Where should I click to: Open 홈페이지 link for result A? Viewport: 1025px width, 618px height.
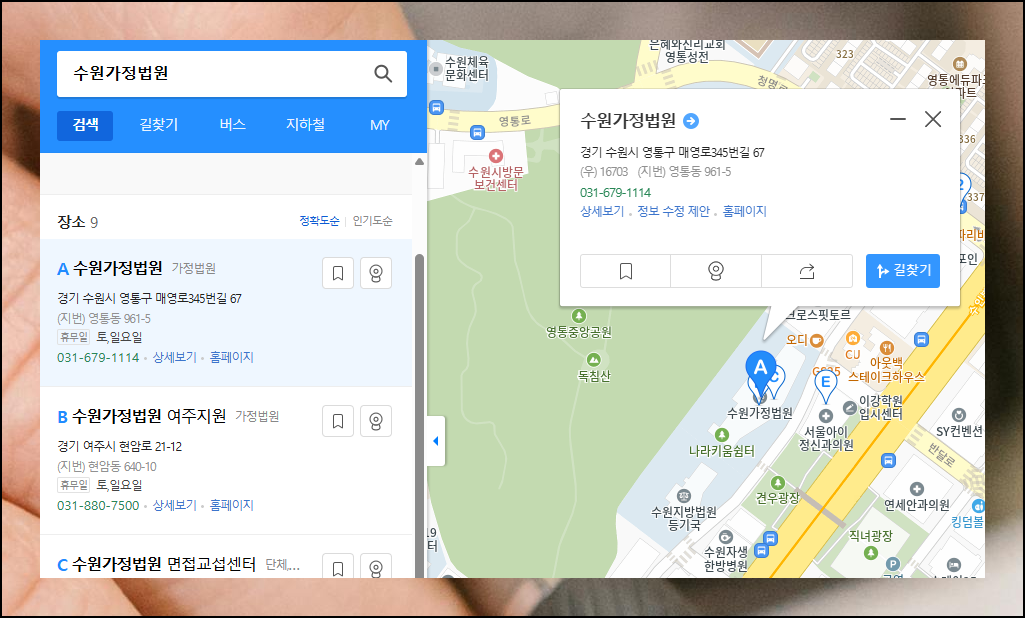231,358
